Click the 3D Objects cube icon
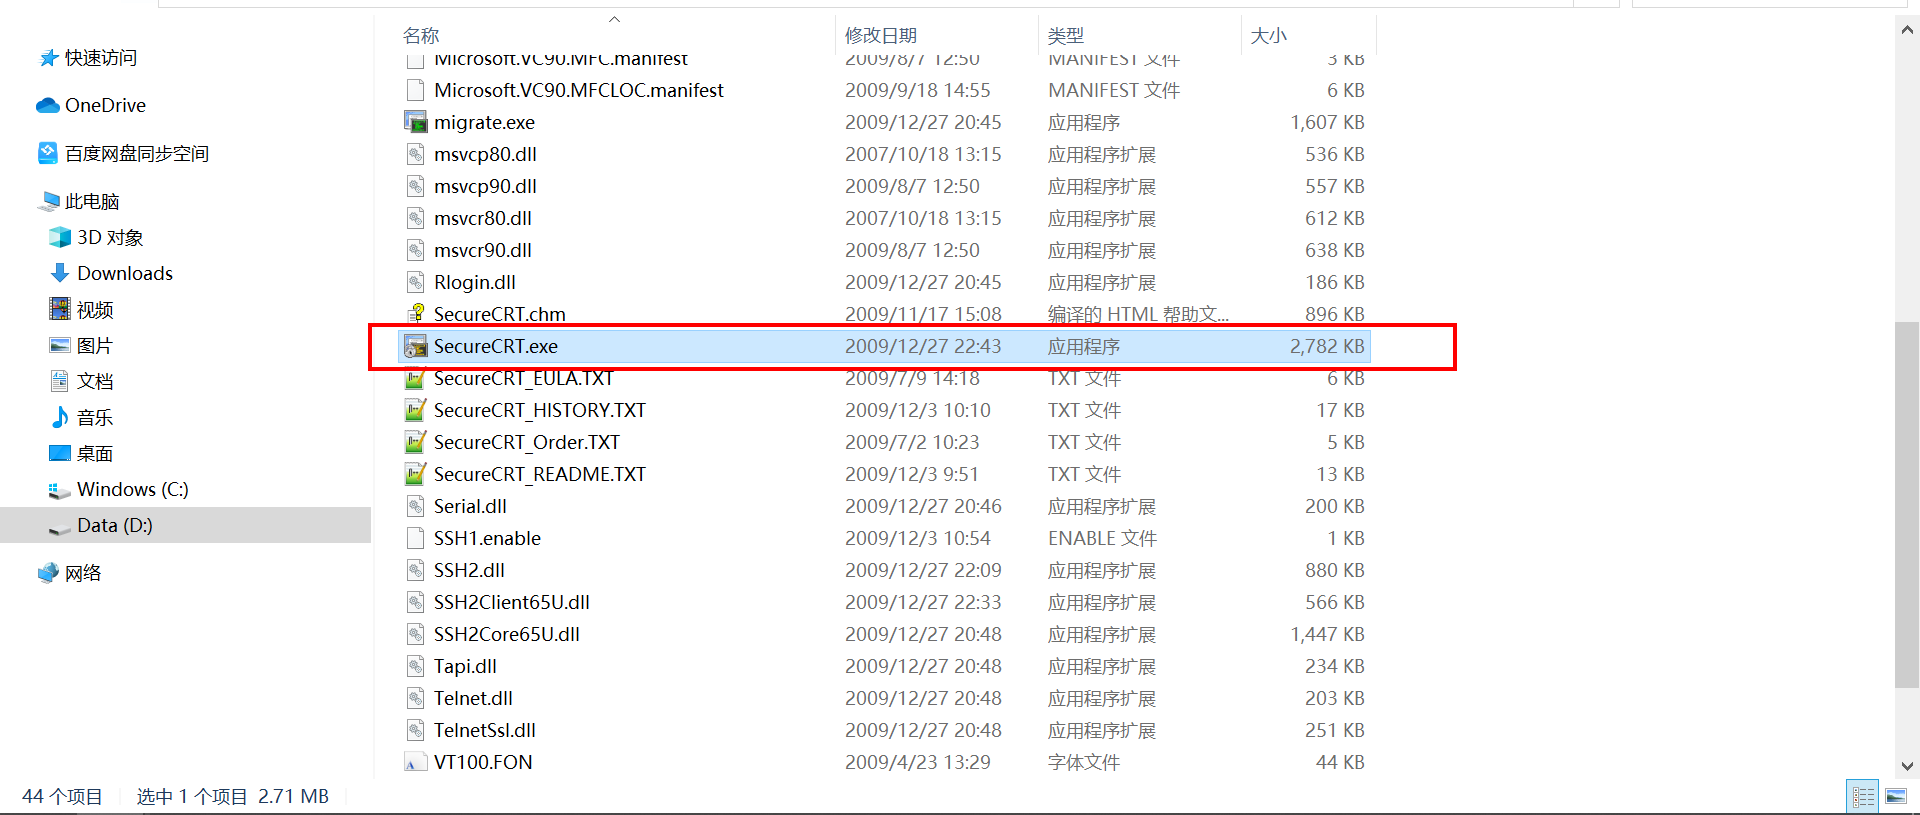 (x=60, y=237)
